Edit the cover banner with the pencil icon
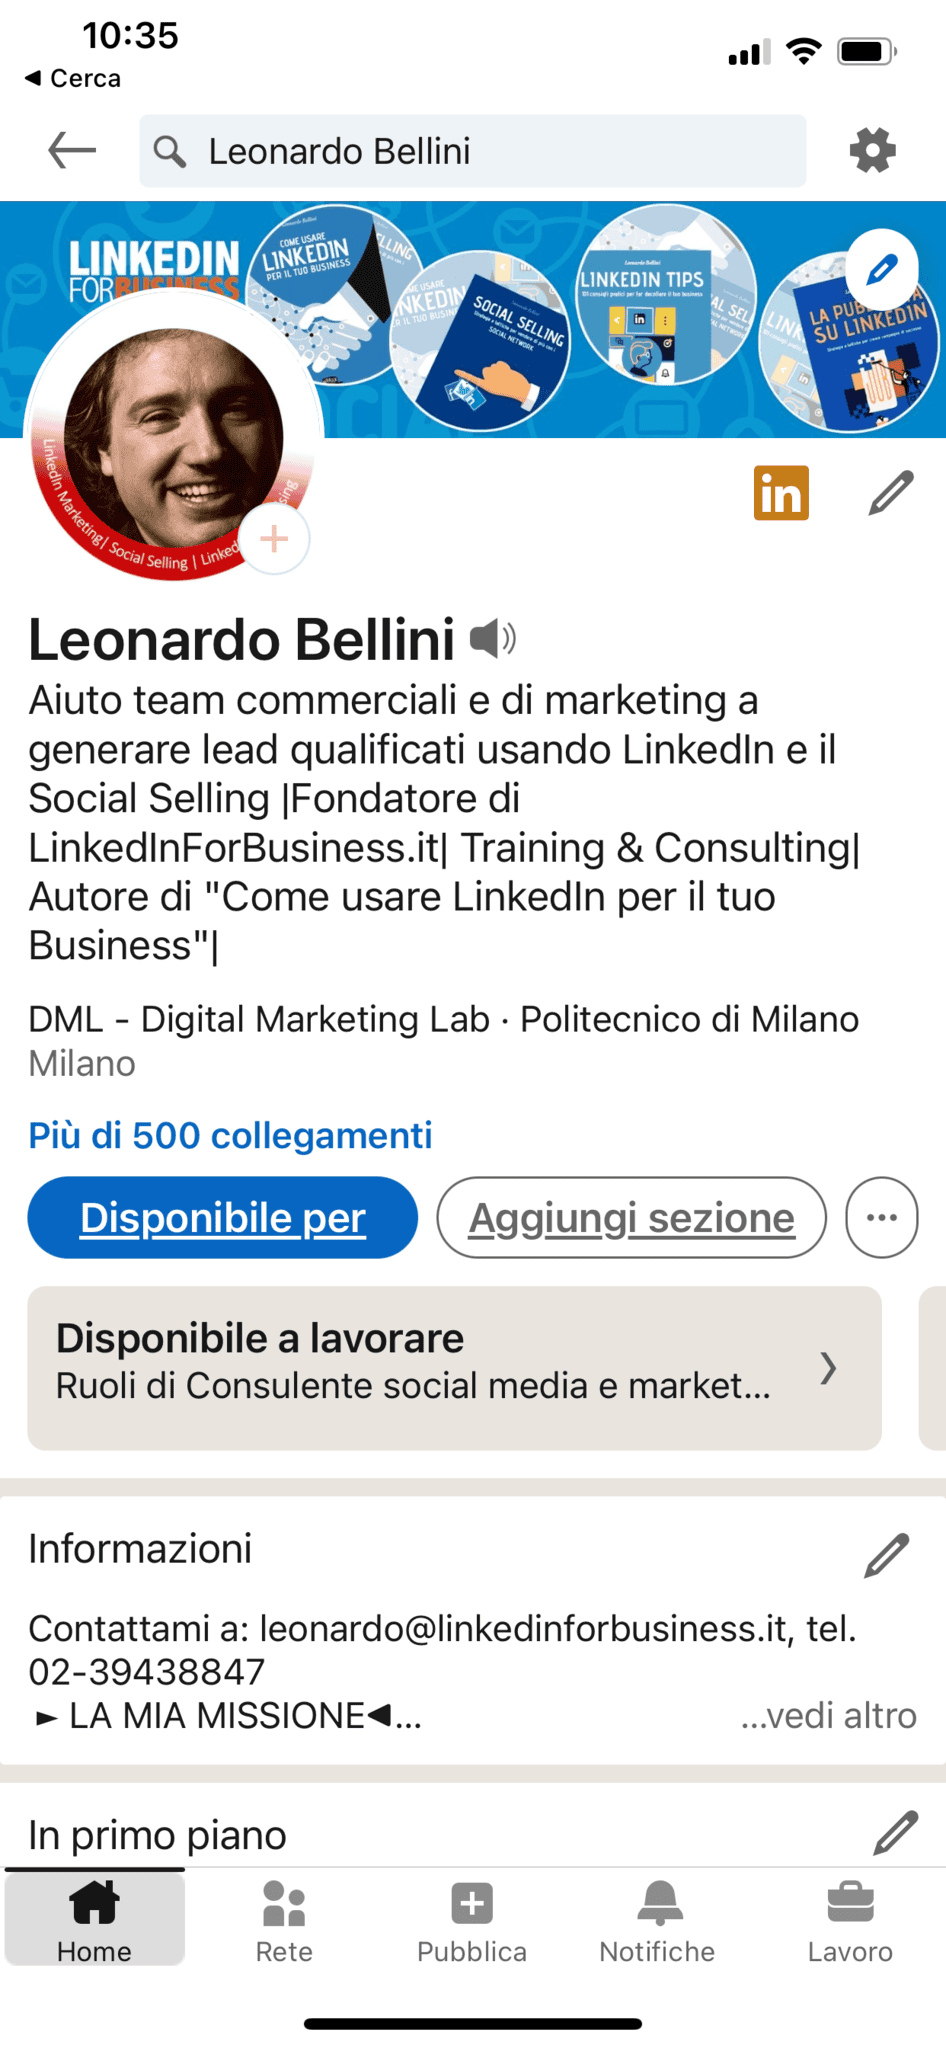The height and width of the screenshot is (2048, 946). click(881, 269)
